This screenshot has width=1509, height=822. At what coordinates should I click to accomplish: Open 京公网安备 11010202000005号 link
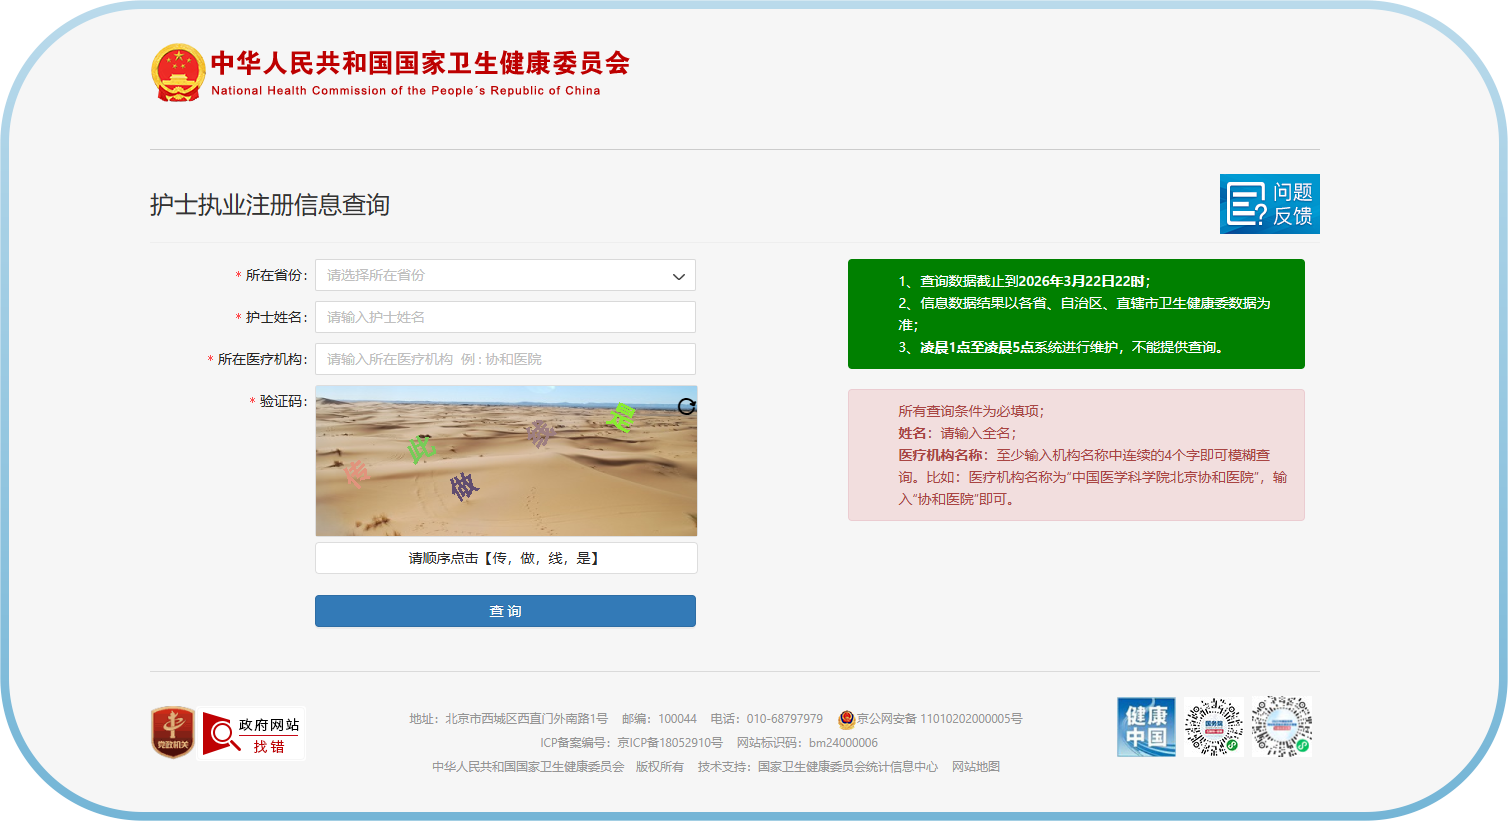pos(939,719)
